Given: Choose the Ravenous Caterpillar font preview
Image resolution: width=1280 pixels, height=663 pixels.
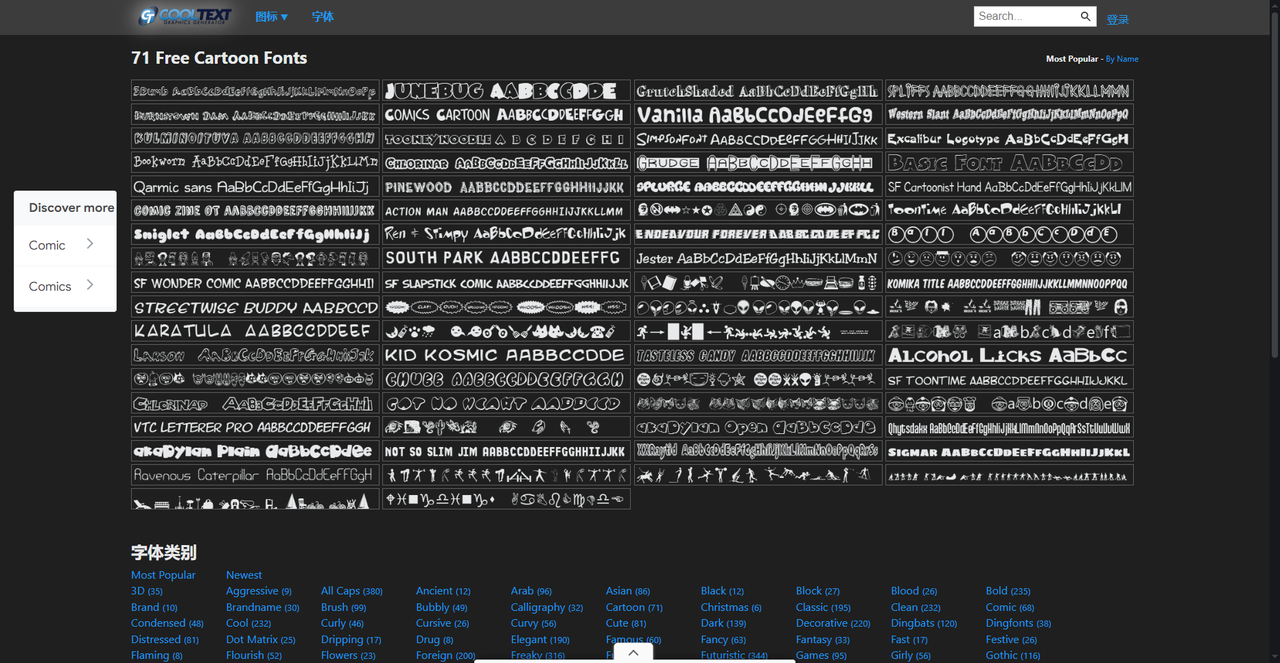Looking at the screenshot, I should point(254,475).
